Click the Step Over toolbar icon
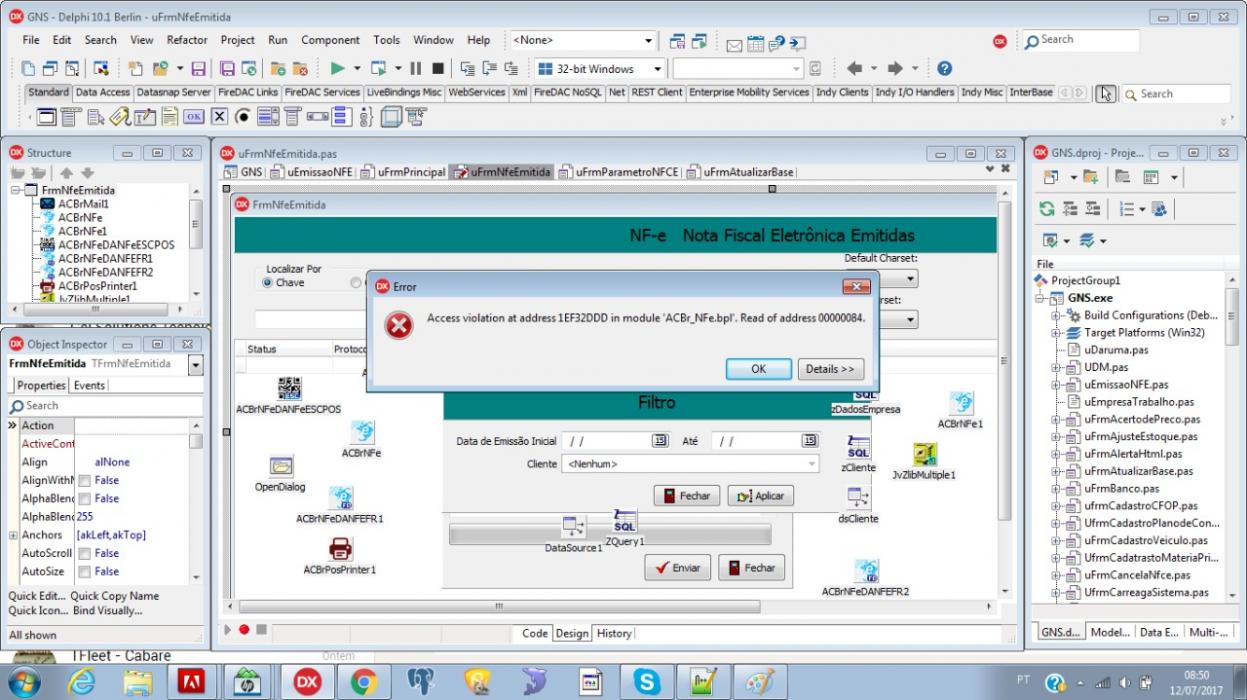 pyautogui.click(x=489, y=69)
